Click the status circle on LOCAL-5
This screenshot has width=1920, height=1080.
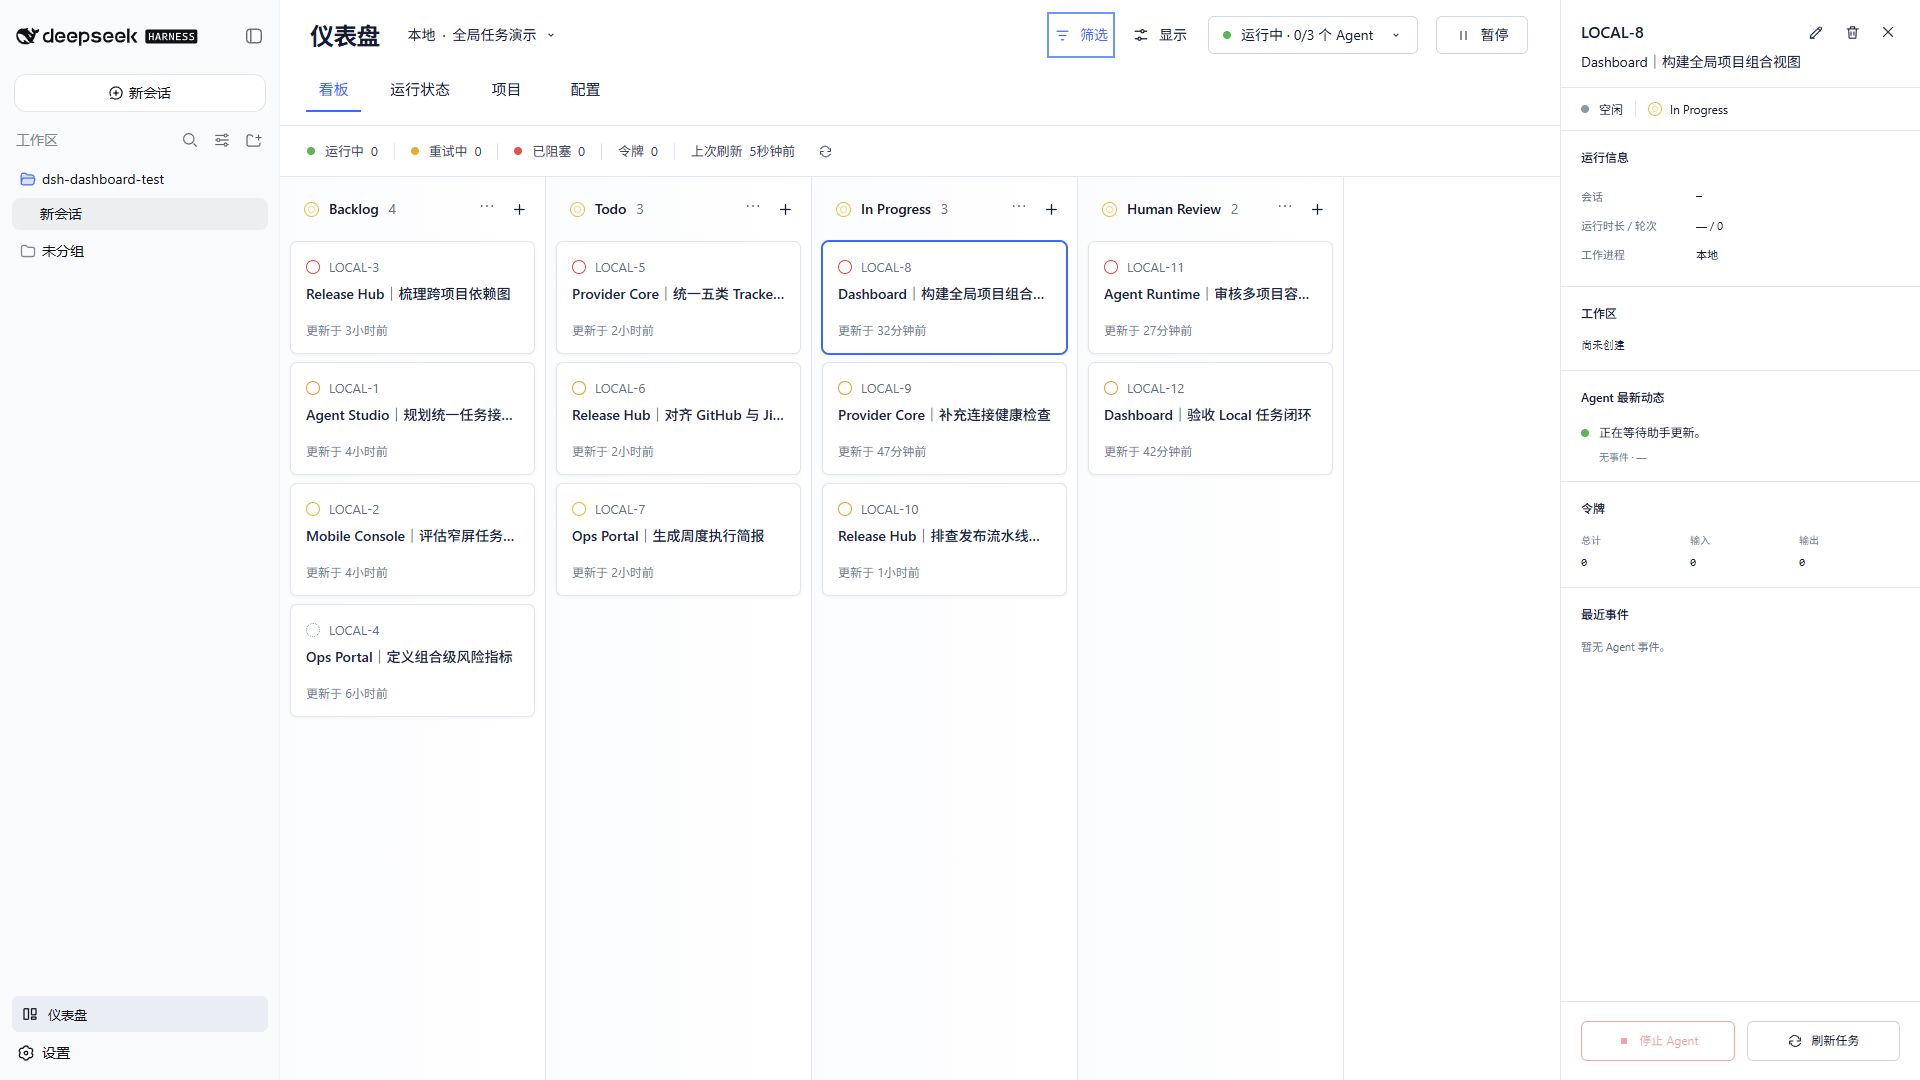pyautogui.click(x=579, y=267)
